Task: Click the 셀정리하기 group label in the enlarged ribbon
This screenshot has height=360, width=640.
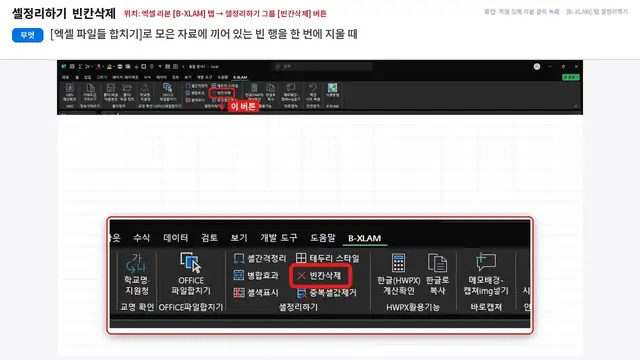Action: click(298, 307)
